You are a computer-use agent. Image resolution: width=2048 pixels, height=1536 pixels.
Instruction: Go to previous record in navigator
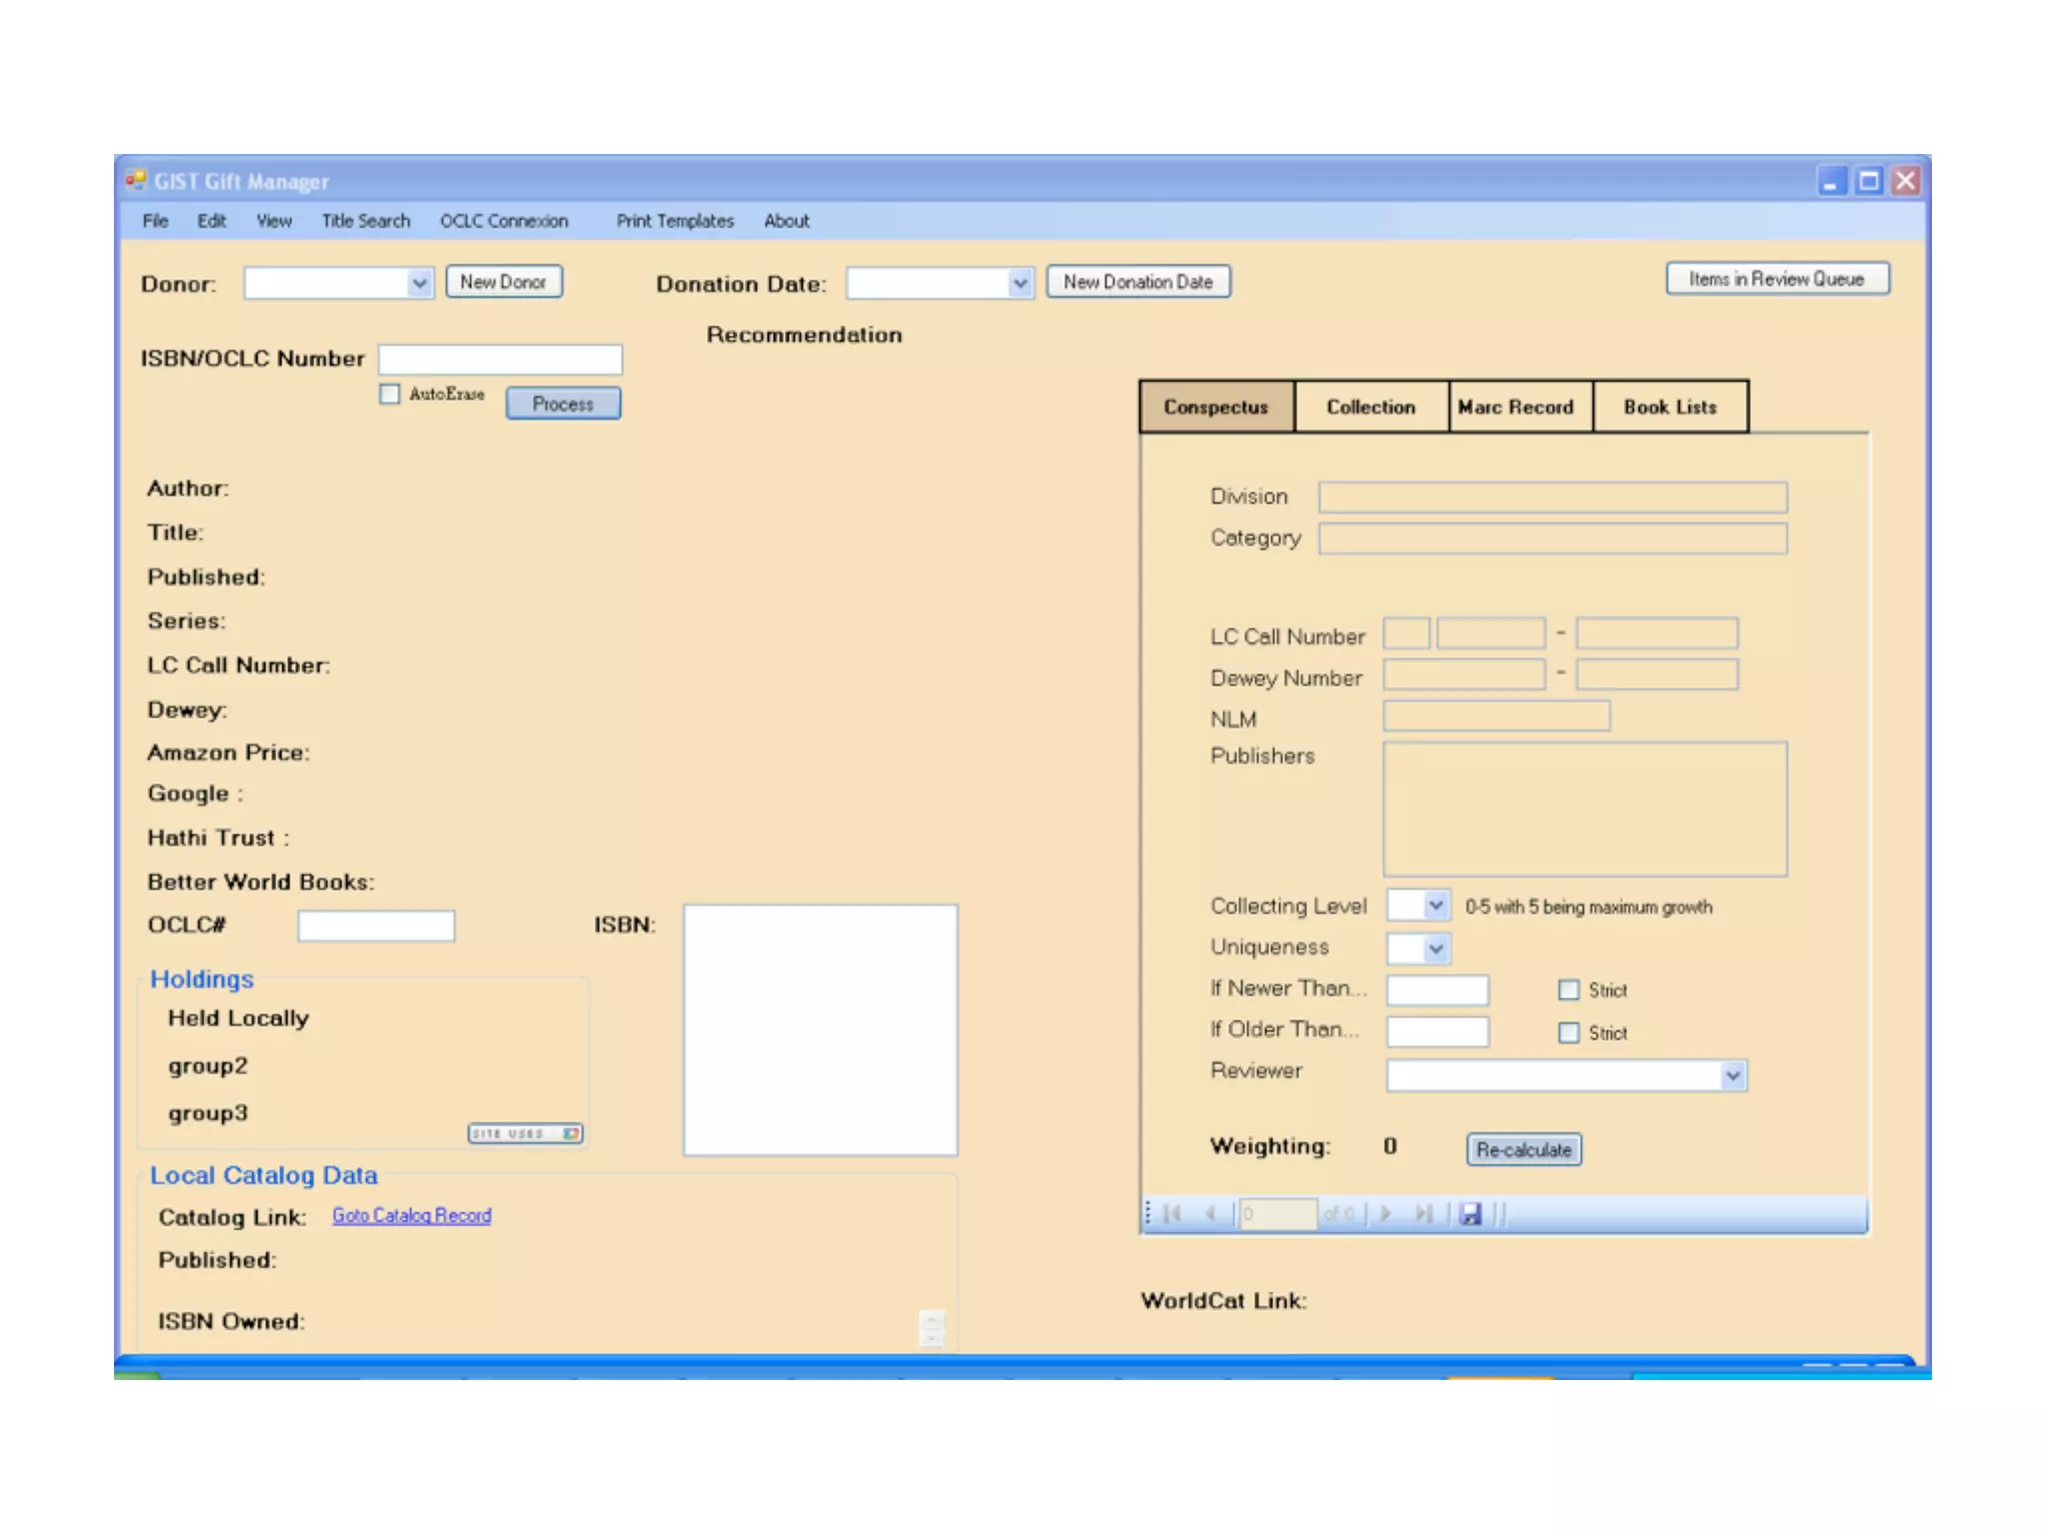pos(1210,1214)
